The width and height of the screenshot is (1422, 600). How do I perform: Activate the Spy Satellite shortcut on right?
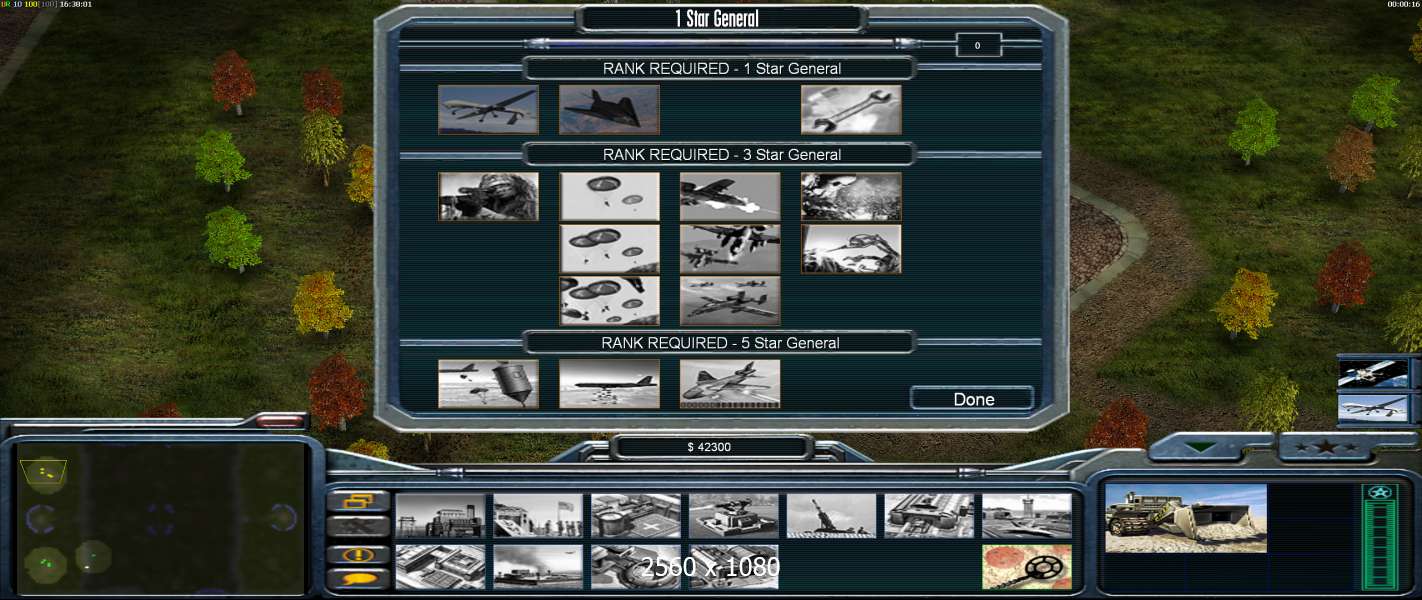1373,374
